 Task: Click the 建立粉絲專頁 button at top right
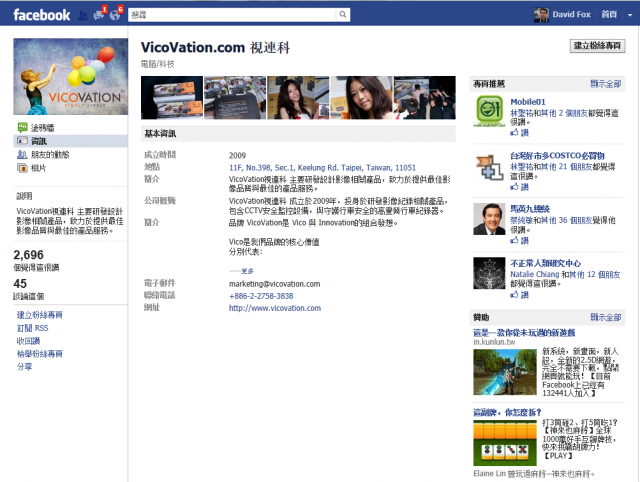coord(597,46)
